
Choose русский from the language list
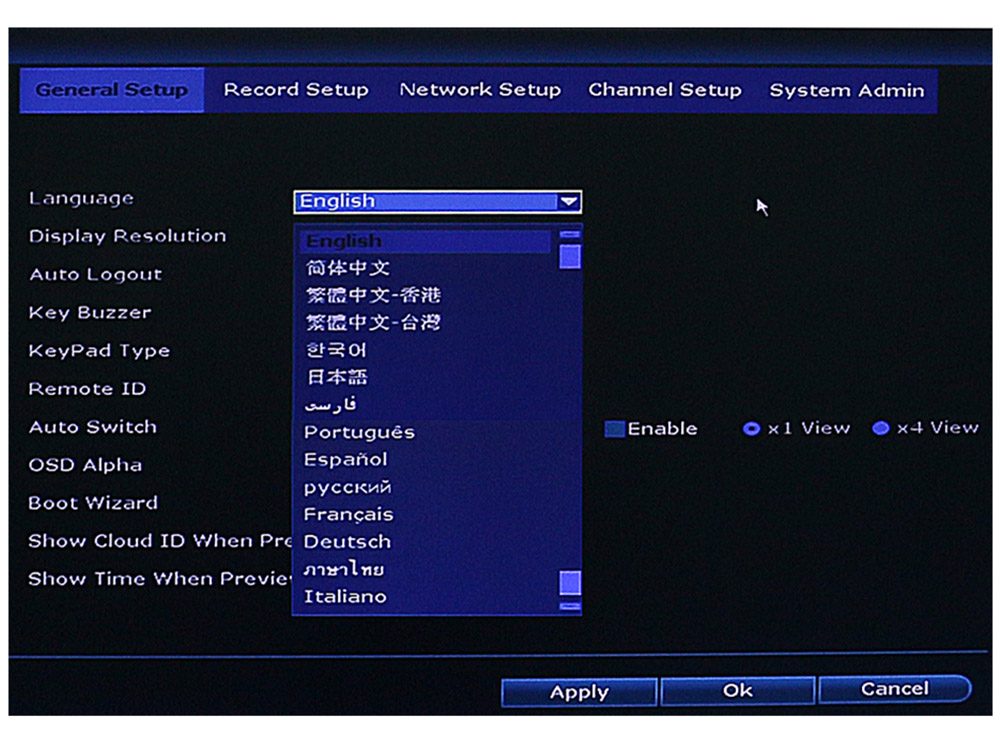click(x=347, y=487)
